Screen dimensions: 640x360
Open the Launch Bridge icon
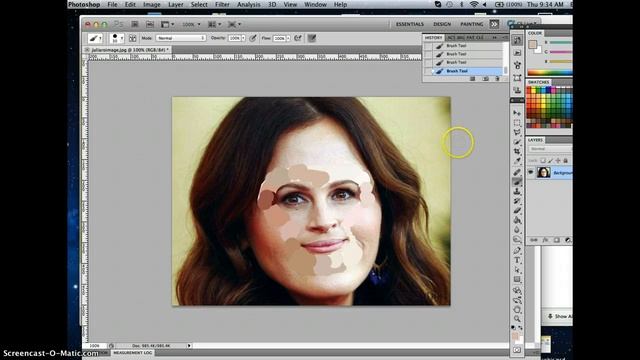pos(135,24)
